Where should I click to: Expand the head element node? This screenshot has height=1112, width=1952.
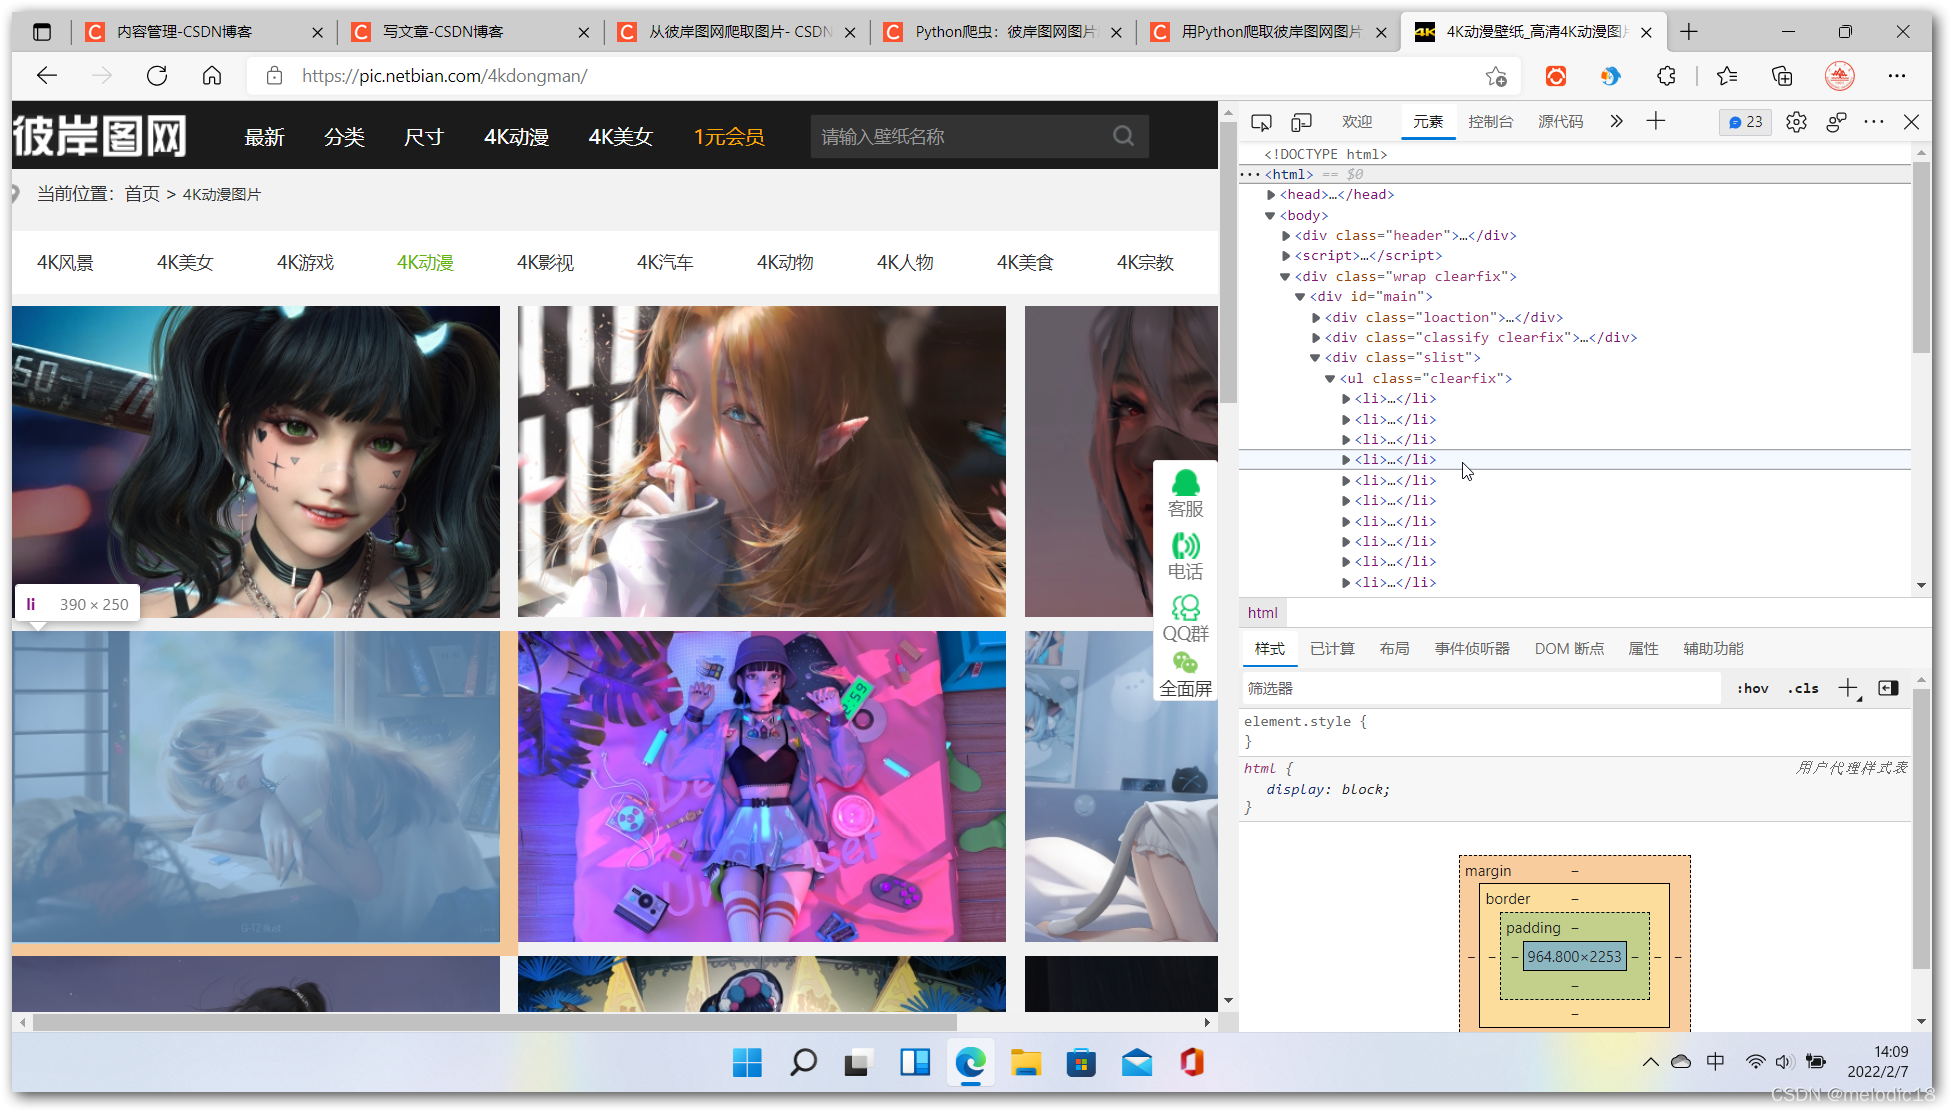point(1271,195)
